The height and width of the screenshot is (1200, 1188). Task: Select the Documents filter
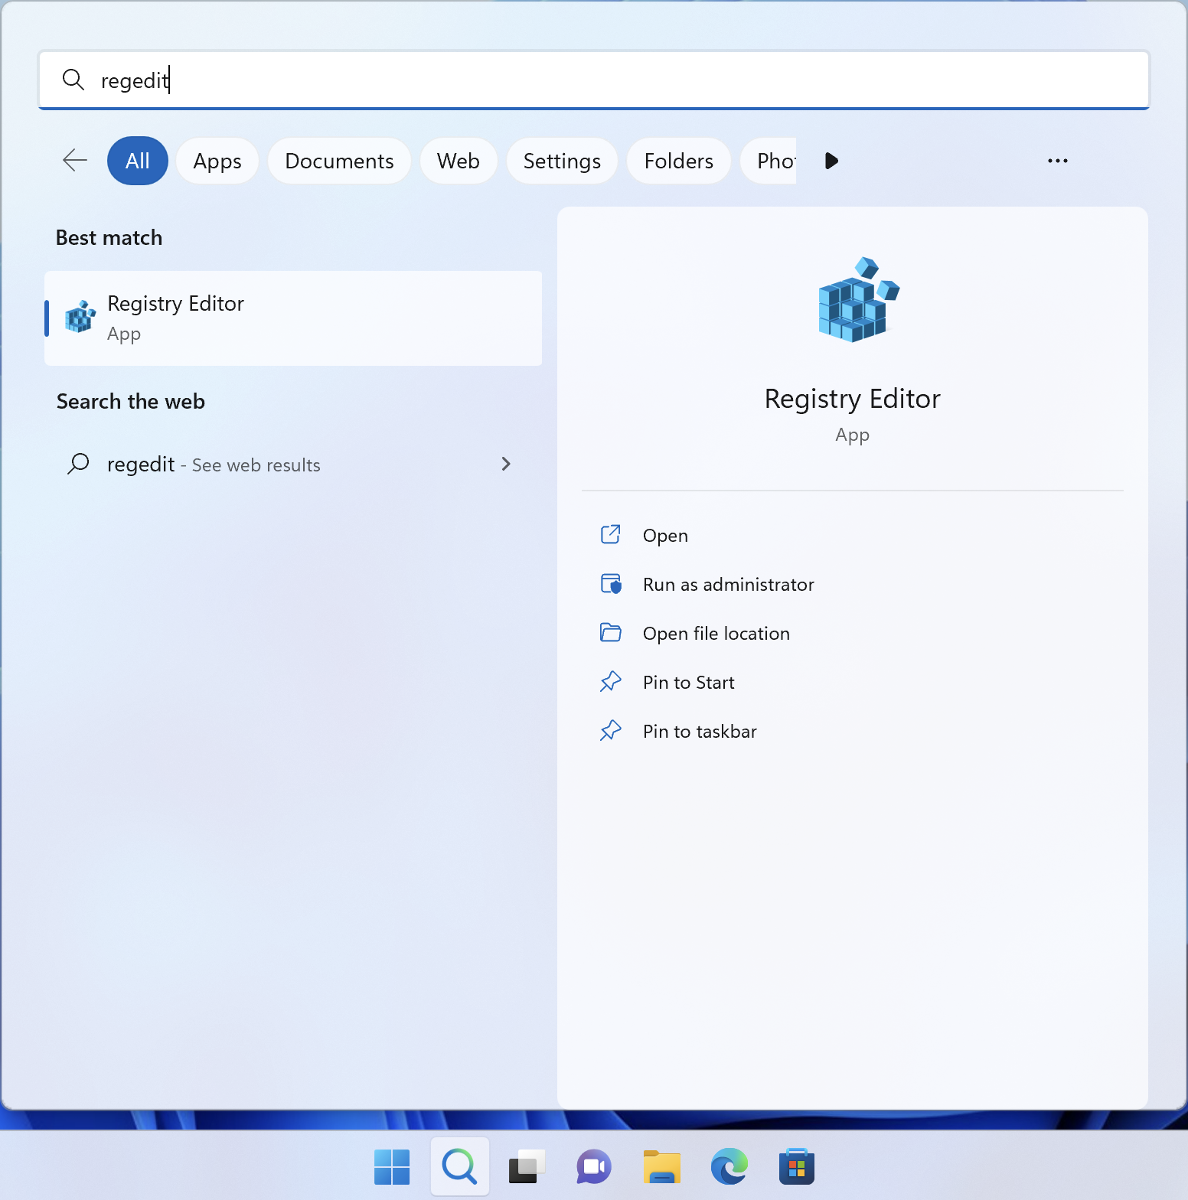pos(339,160)
